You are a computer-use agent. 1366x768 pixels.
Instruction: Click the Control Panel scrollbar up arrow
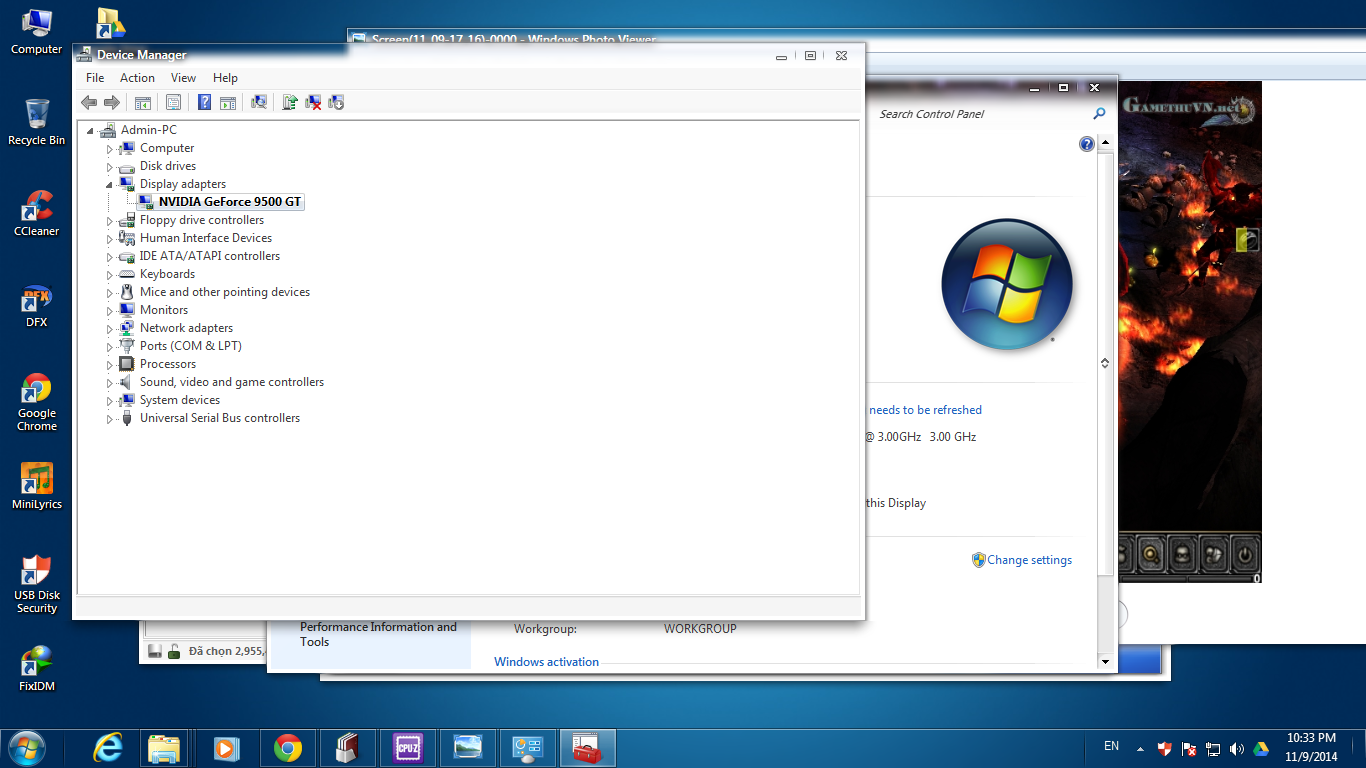click(1105, 143)
